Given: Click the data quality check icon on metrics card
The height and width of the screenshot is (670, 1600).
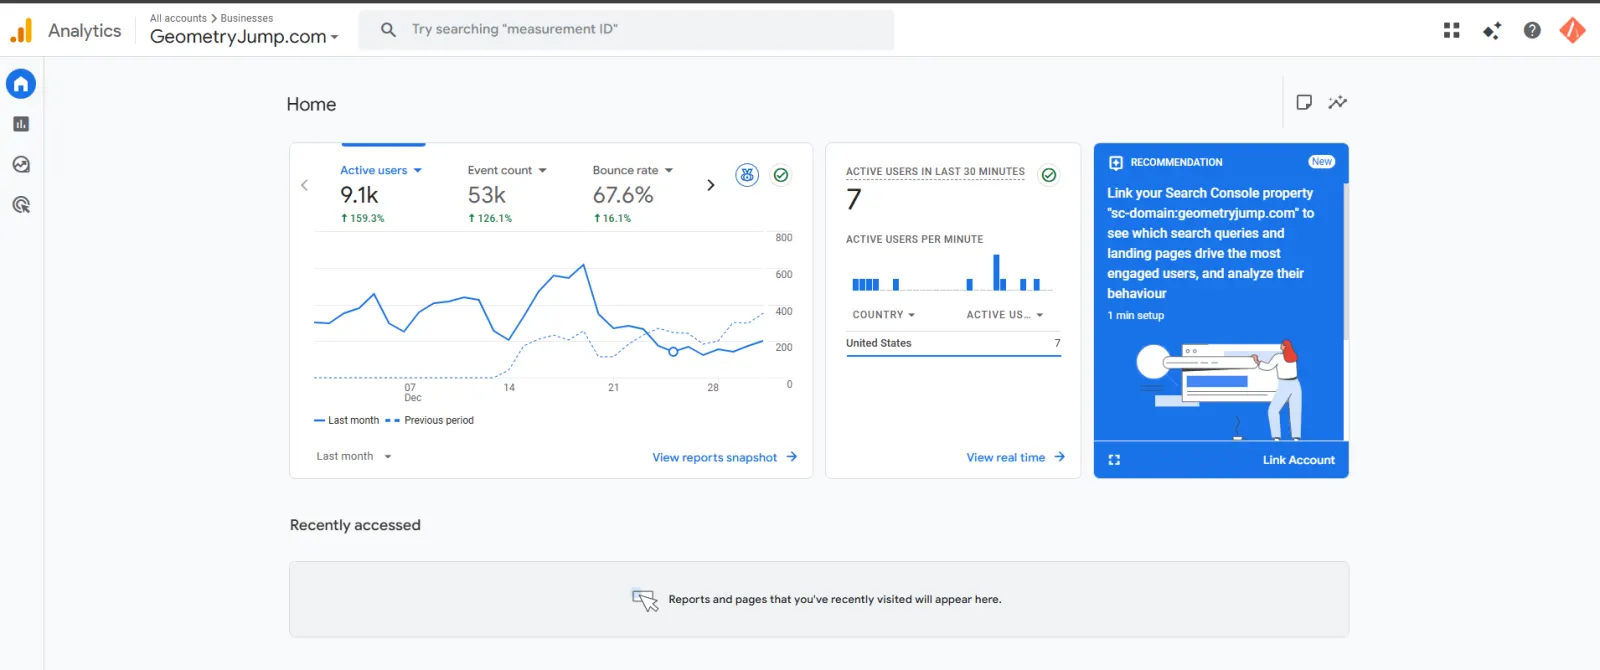Looking at the screenshot, I should point(781,175).
